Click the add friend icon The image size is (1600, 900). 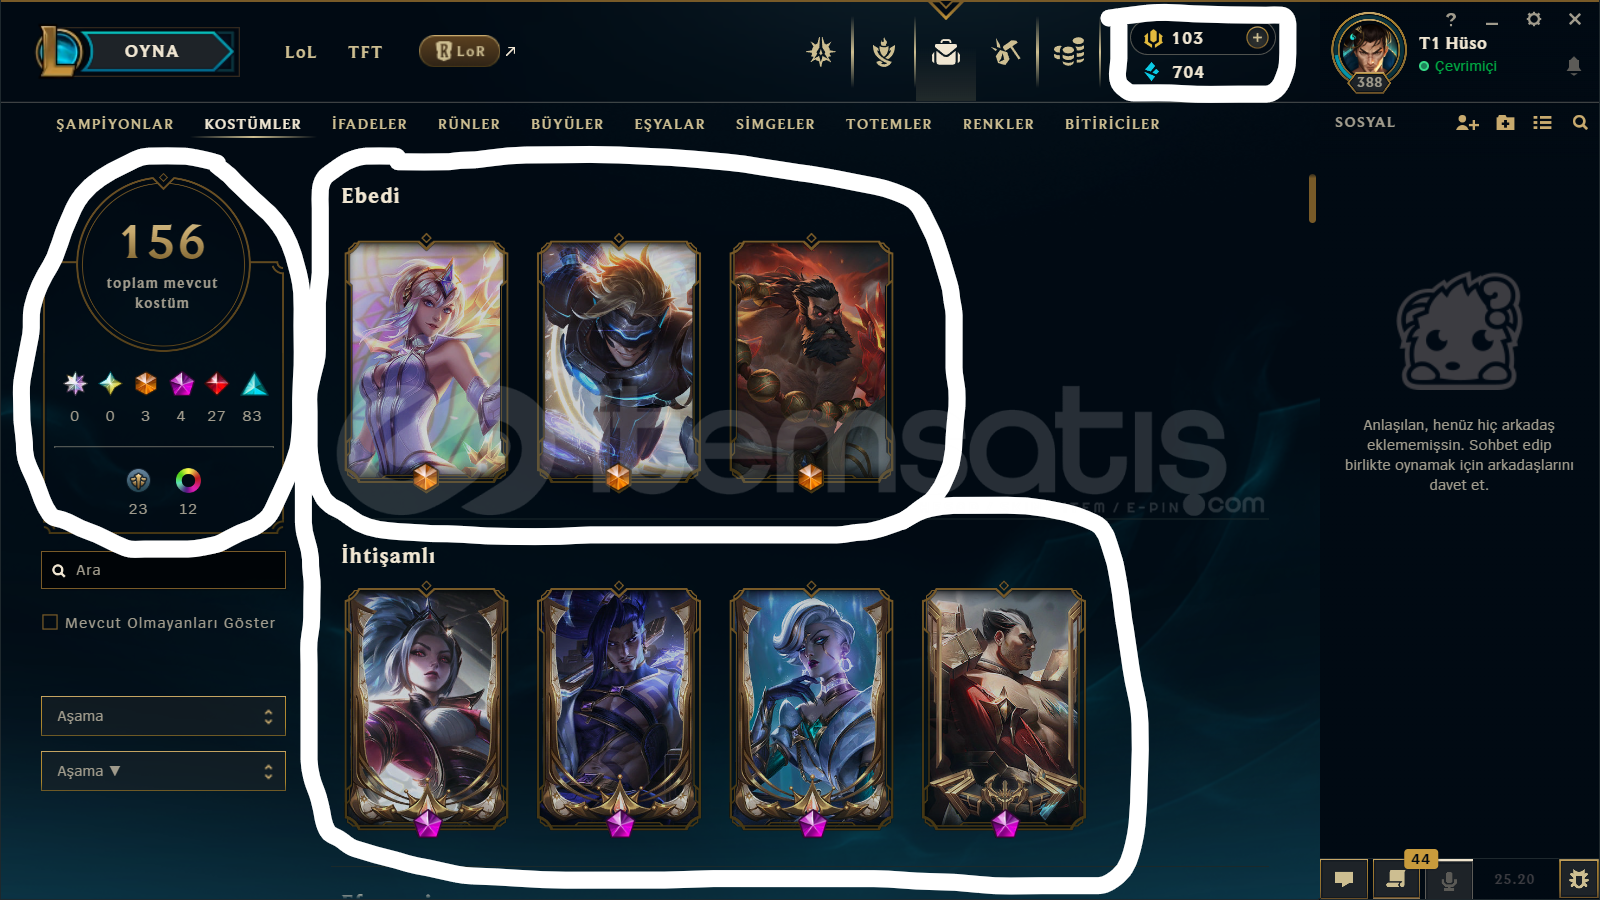click(x=1467, y=123)
